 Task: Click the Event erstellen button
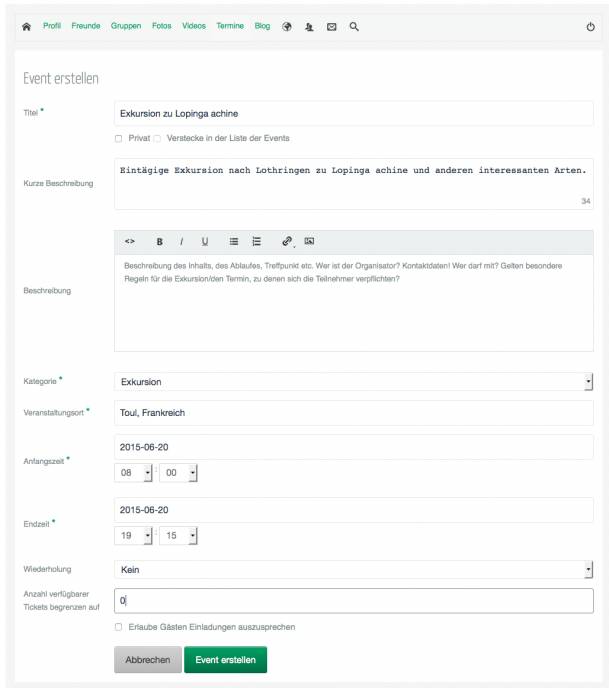click(x=226, y=659)
